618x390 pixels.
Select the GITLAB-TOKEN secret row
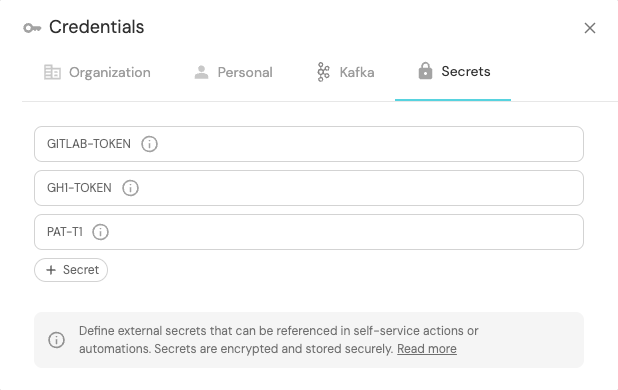(309, 144)
